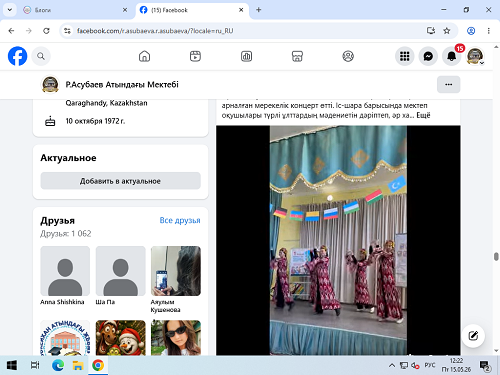
Task: Click the page vertical scrollbar thumb
Action: 496,256
